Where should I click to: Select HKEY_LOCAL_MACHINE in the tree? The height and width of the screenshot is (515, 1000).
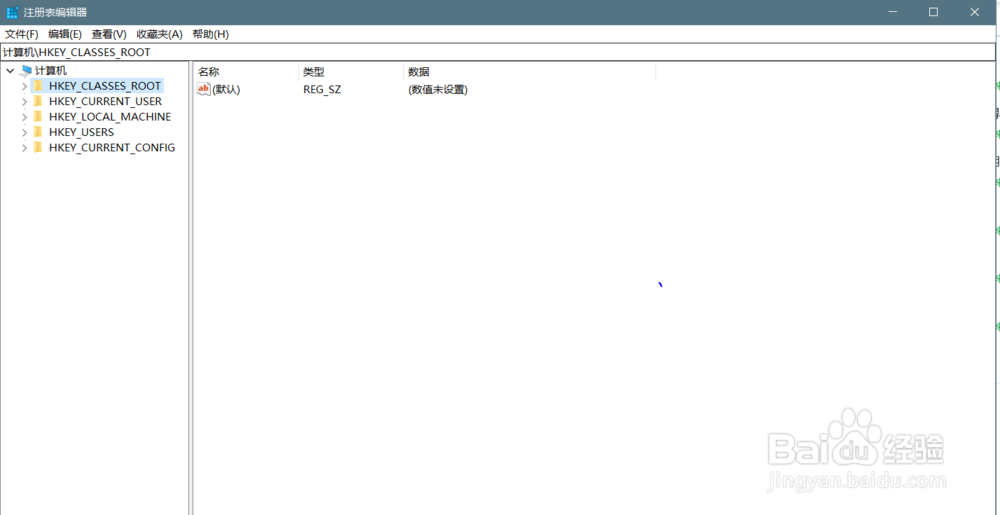pos(110,117)
